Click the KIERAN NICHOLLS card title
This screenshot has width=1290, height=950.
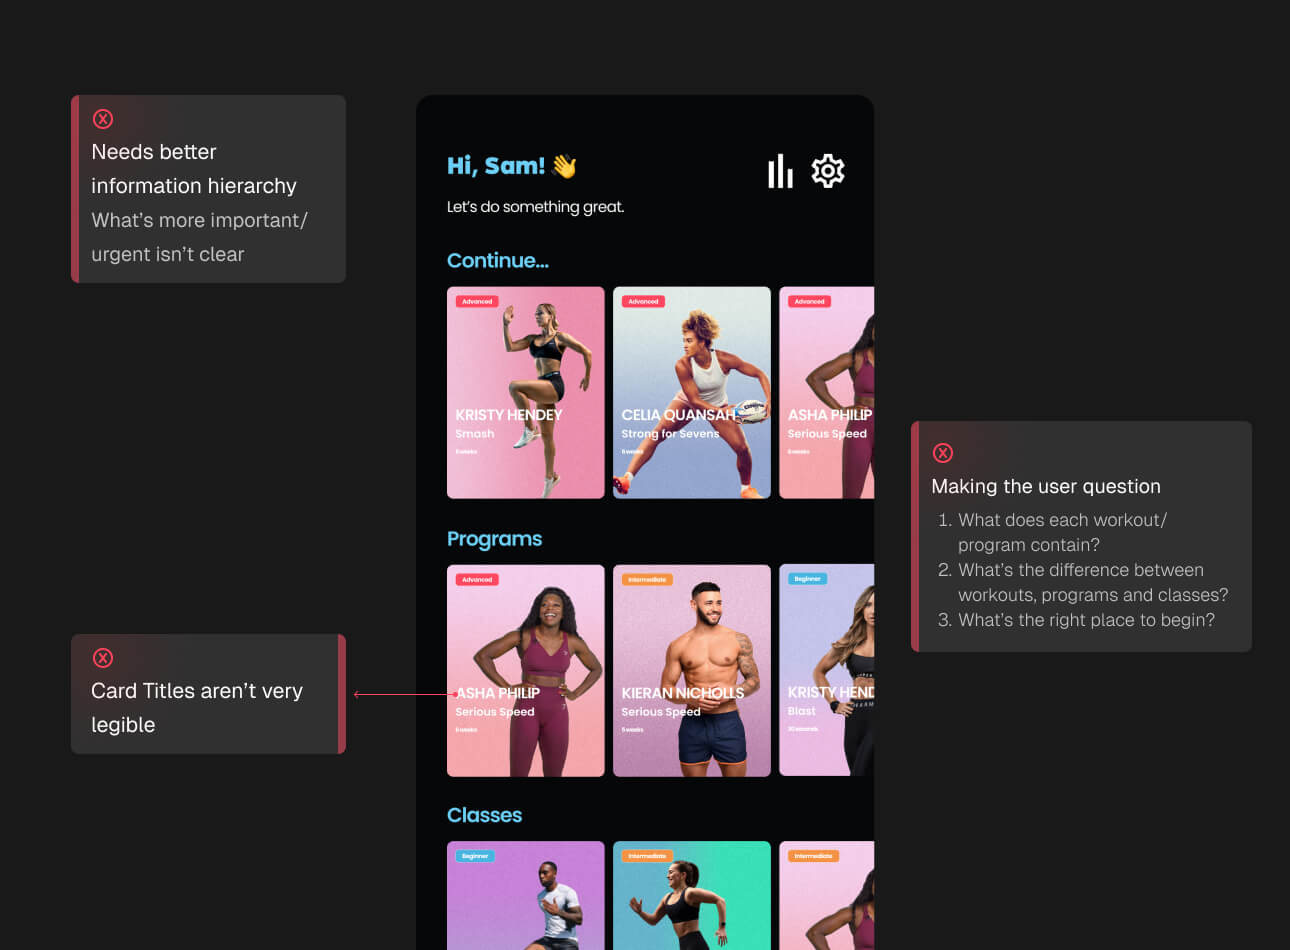point(683,693)
